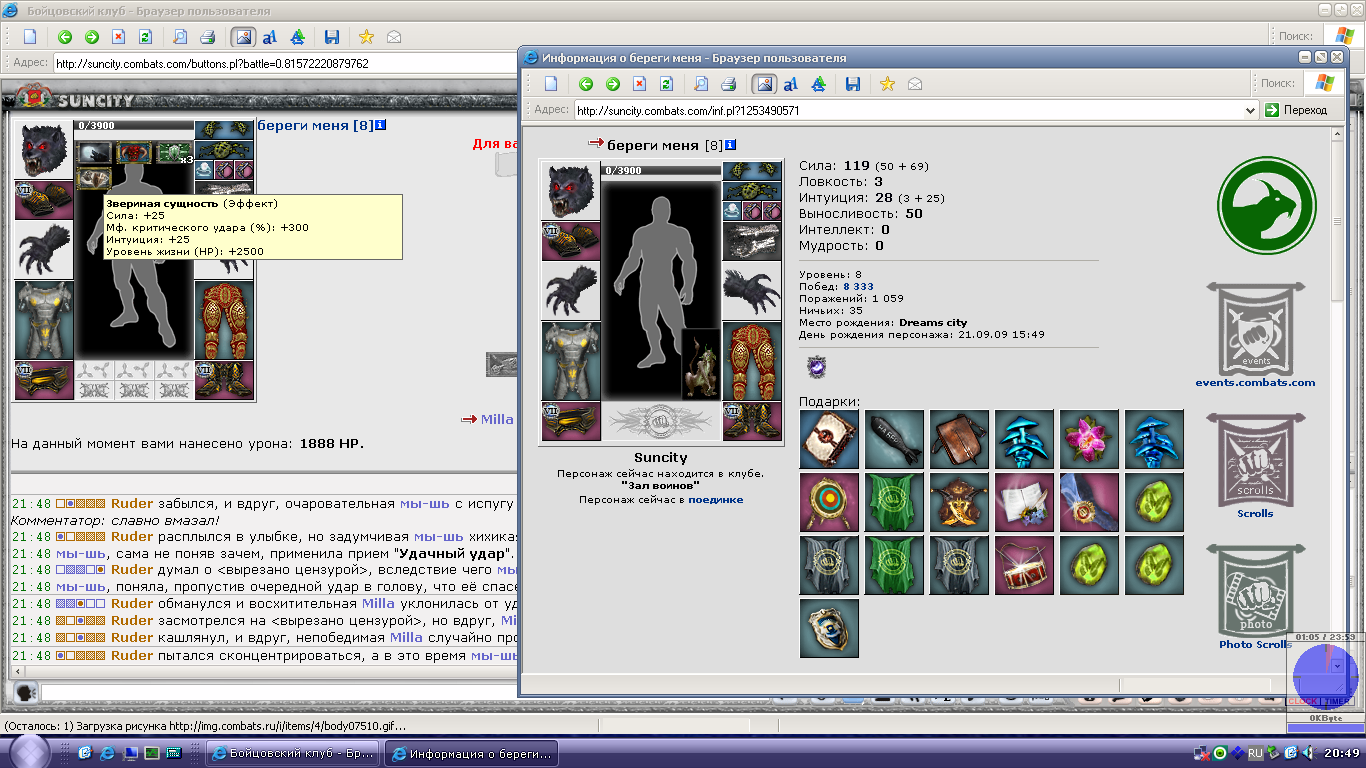Click the volume speaker tray icon

(x=1308, y=753)
